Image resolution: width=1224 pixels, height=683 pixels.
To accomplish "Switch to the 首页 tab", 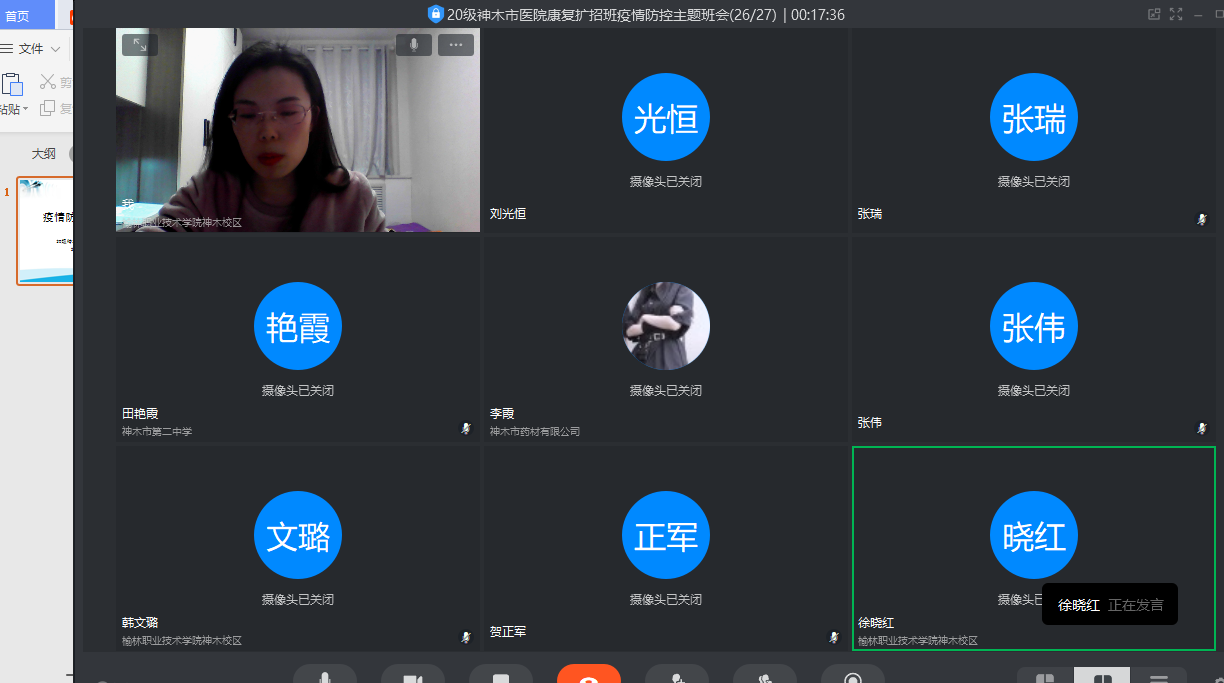I will (18, 15).
